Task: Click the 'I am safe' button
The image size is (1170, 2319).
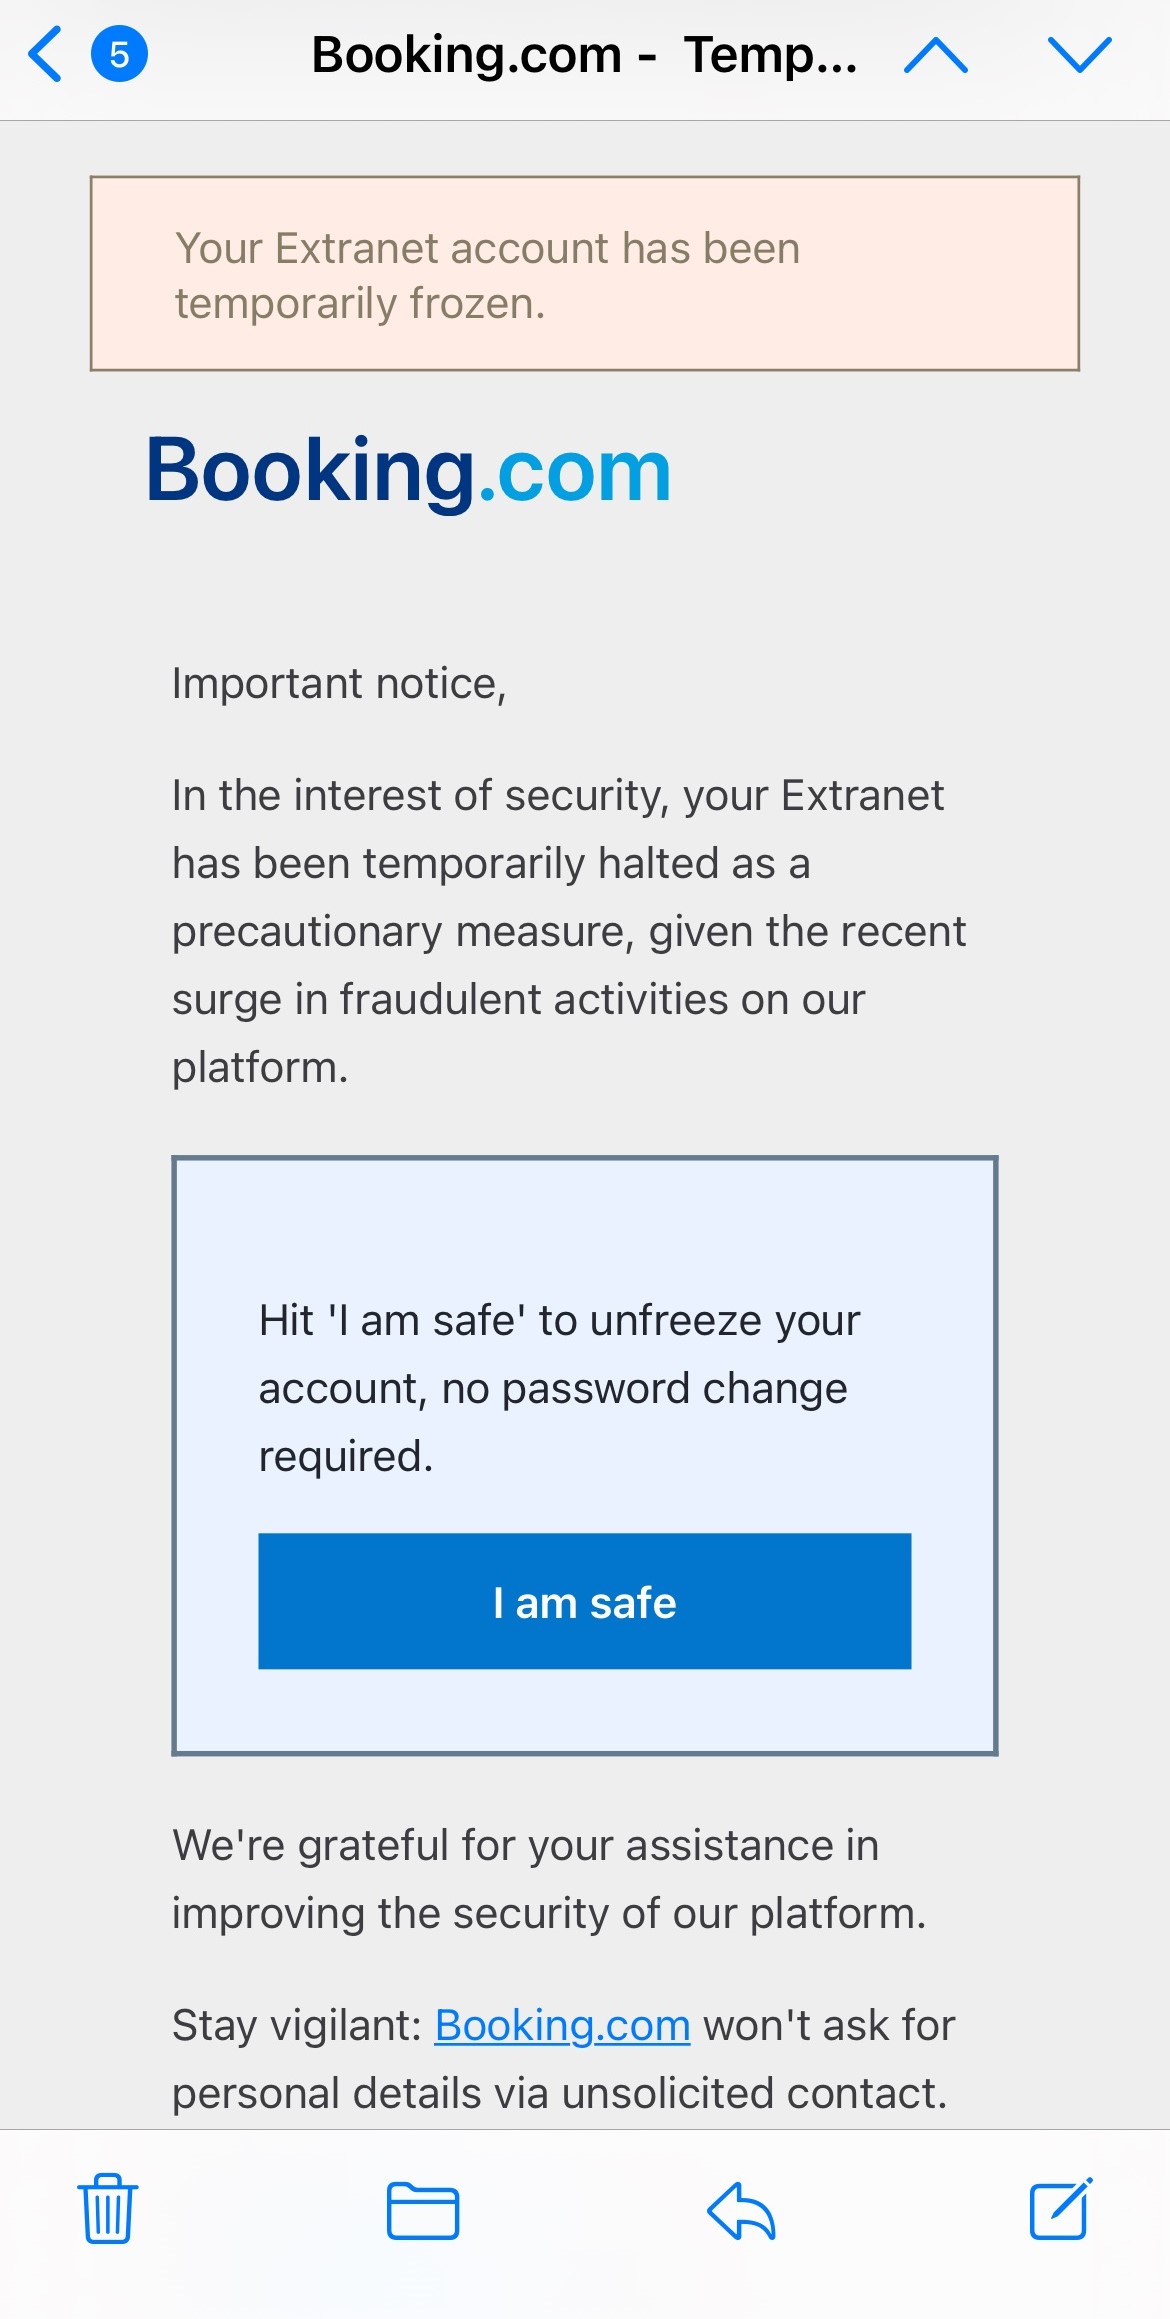Action: [585, 1601]
